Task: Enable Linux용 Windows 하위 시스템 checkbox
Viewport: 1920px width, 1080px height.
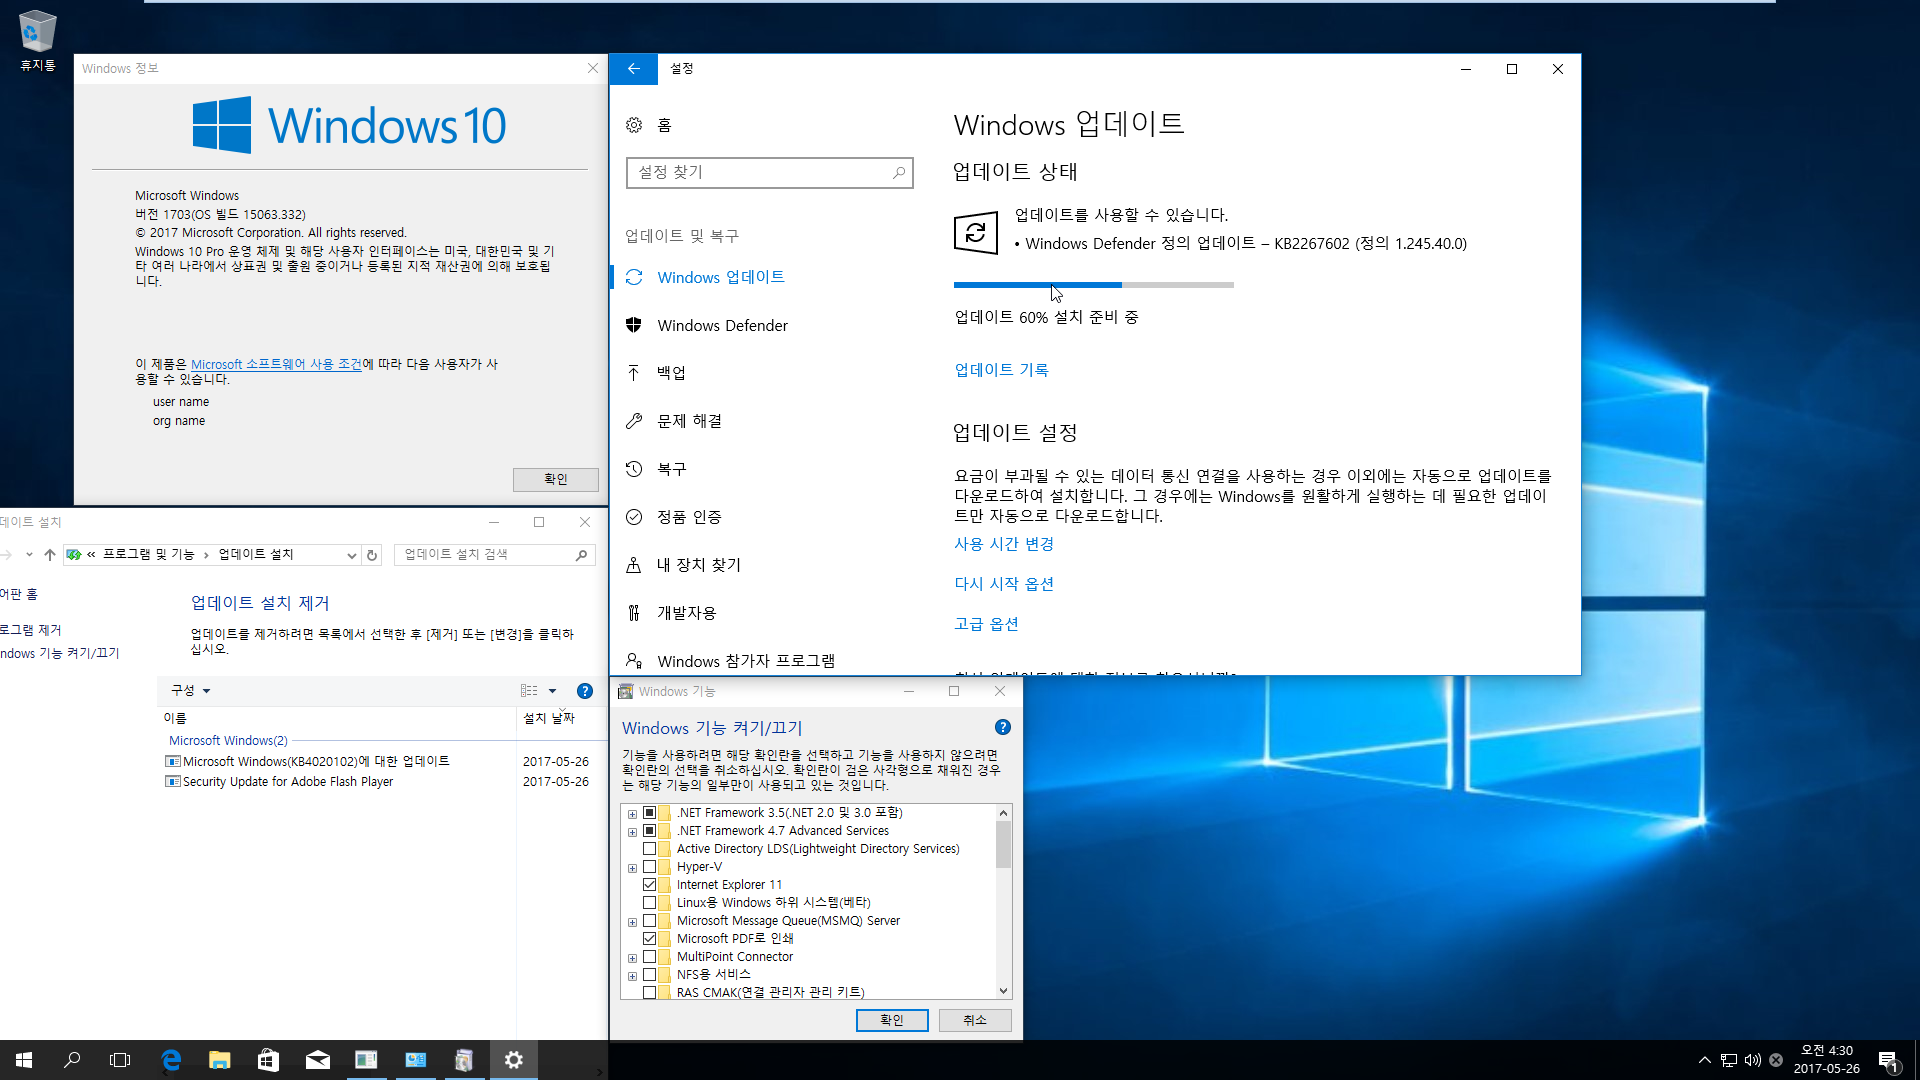Action: point(650,903)
